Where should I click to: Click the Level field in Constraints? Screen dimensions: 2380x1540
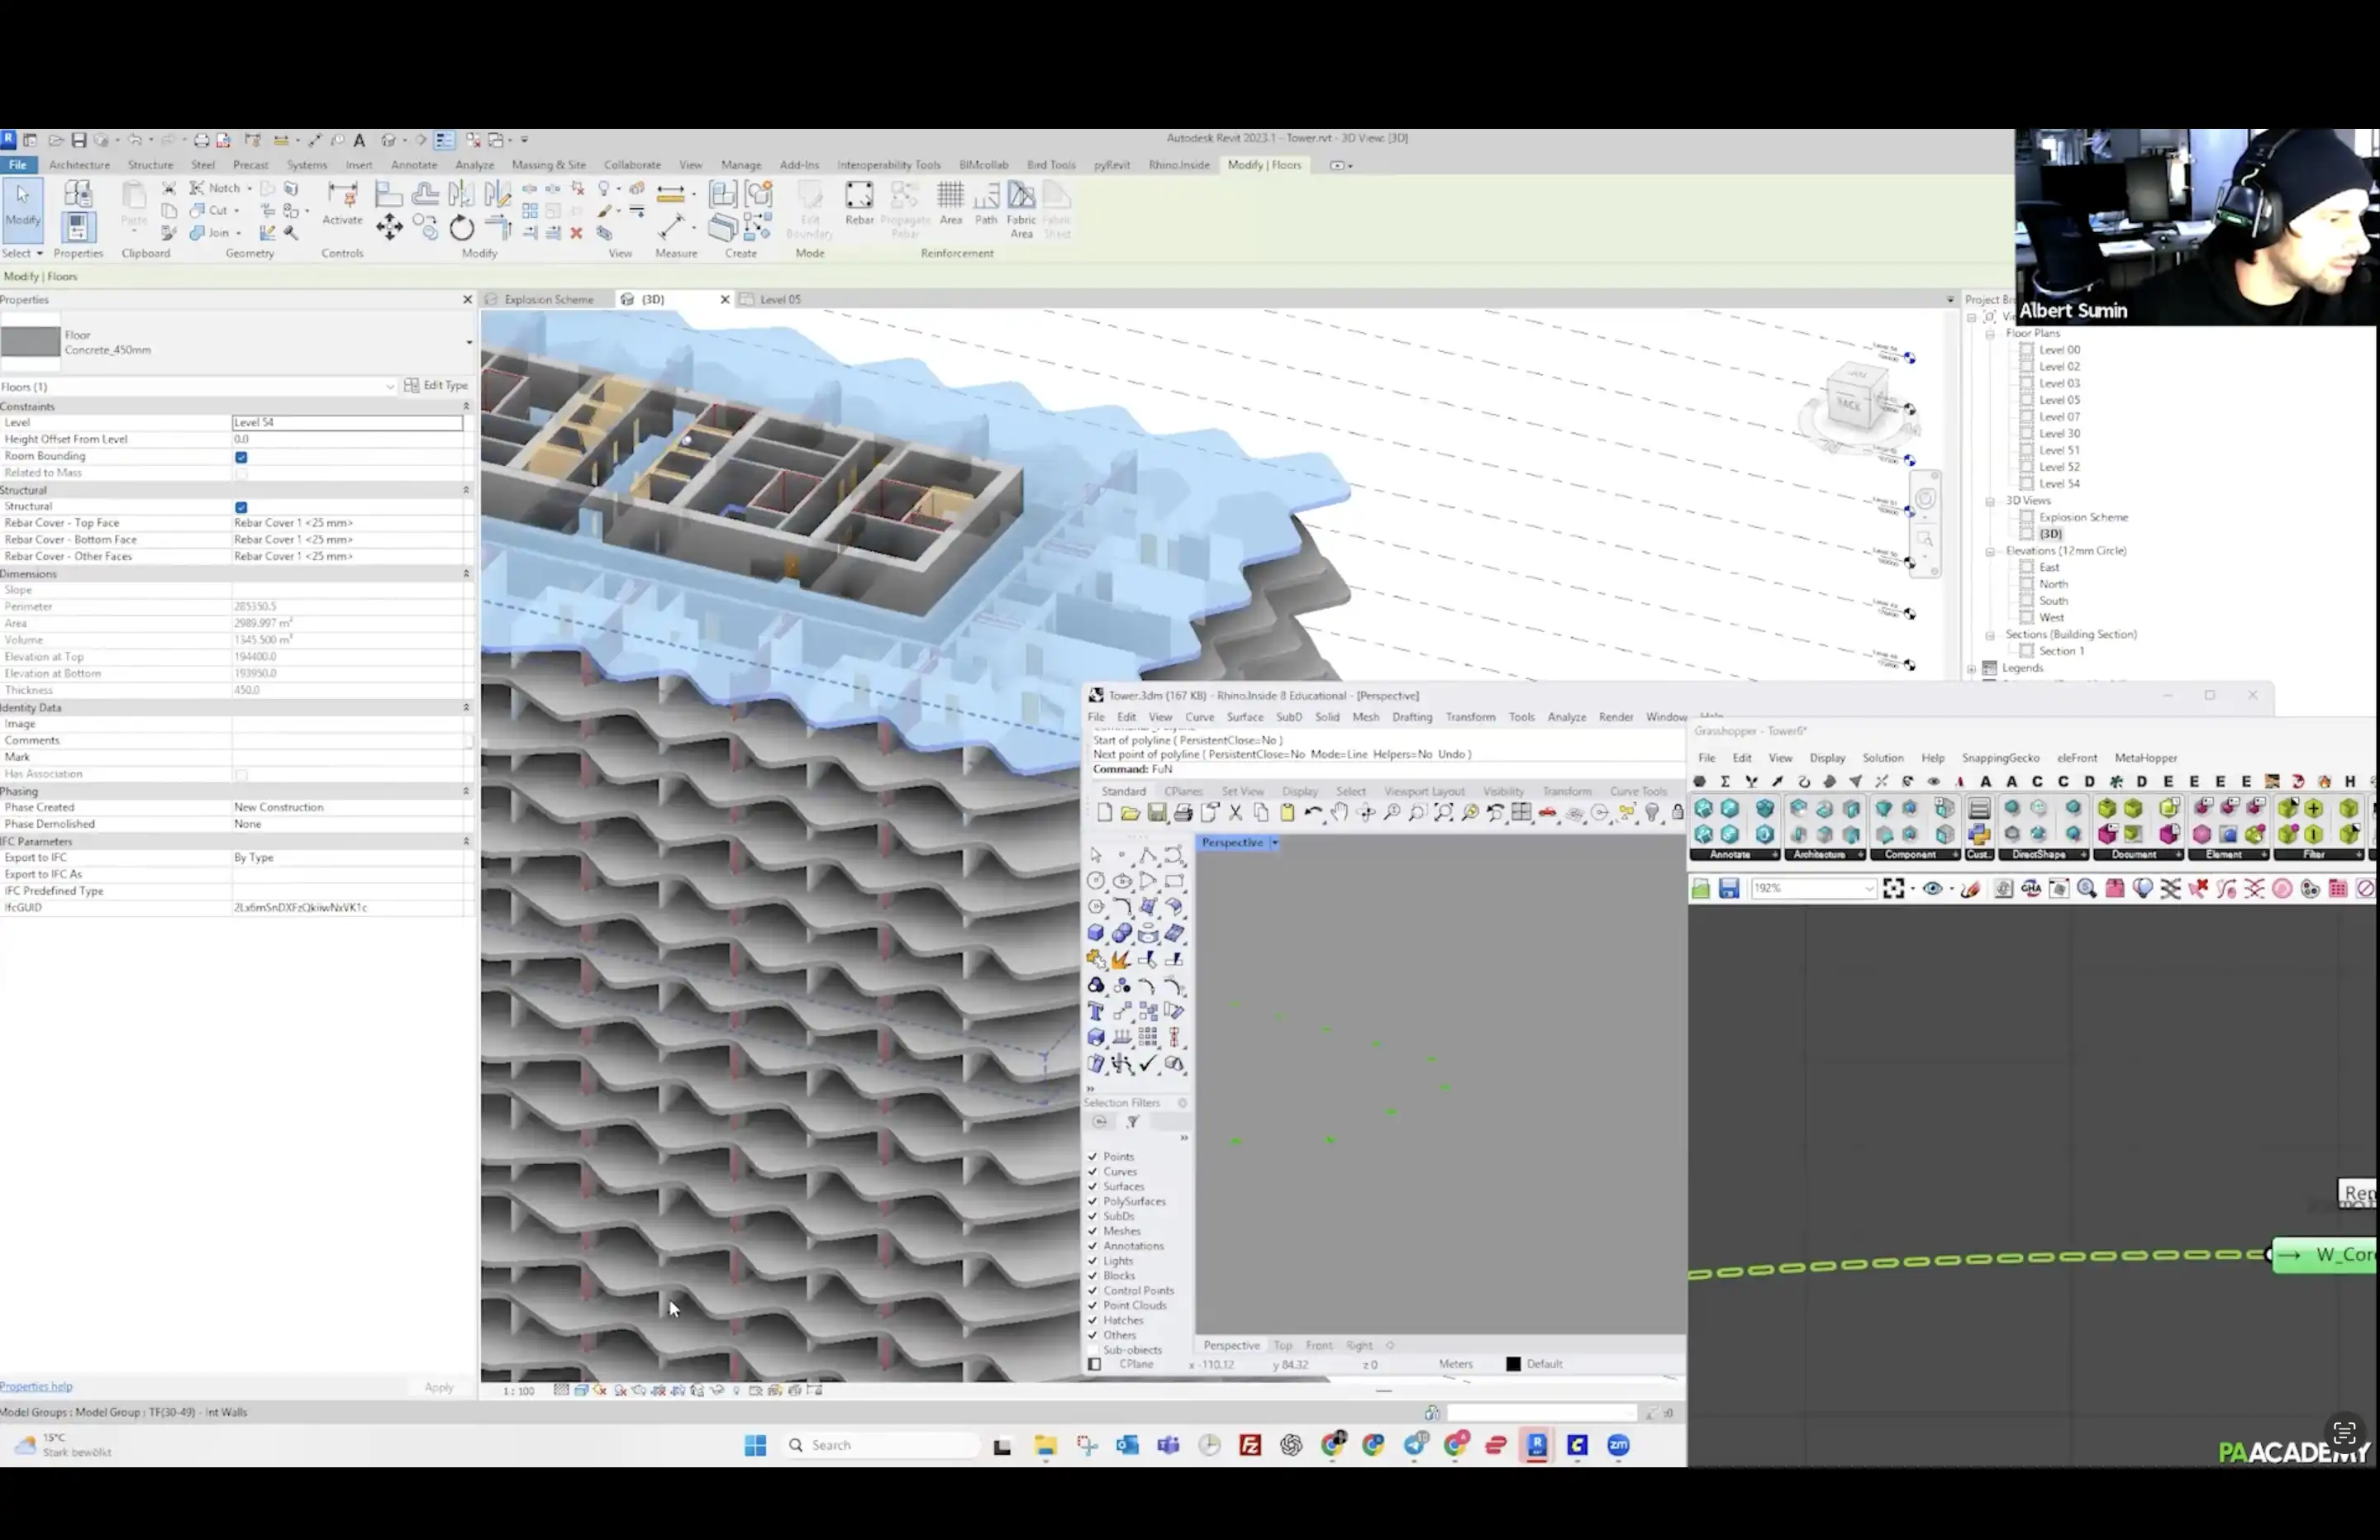(347, 423)
